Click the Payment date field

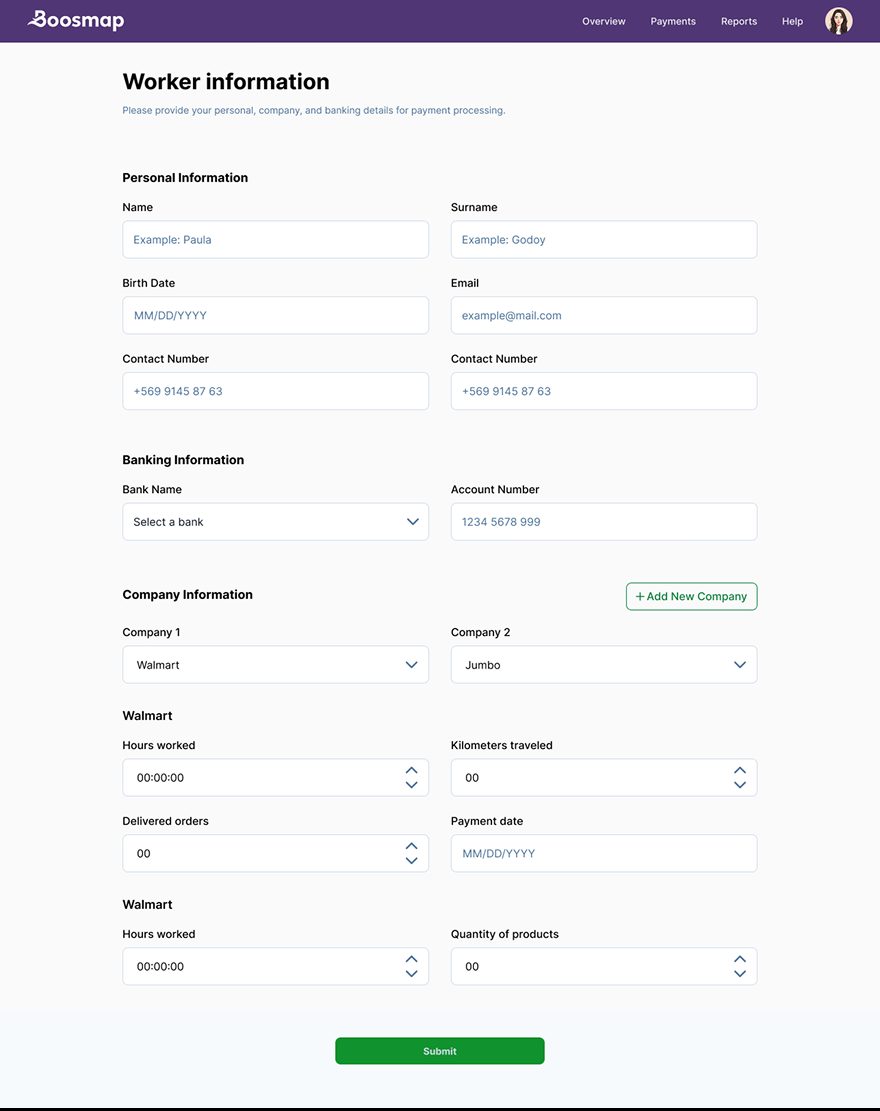(x=604, y=853)
